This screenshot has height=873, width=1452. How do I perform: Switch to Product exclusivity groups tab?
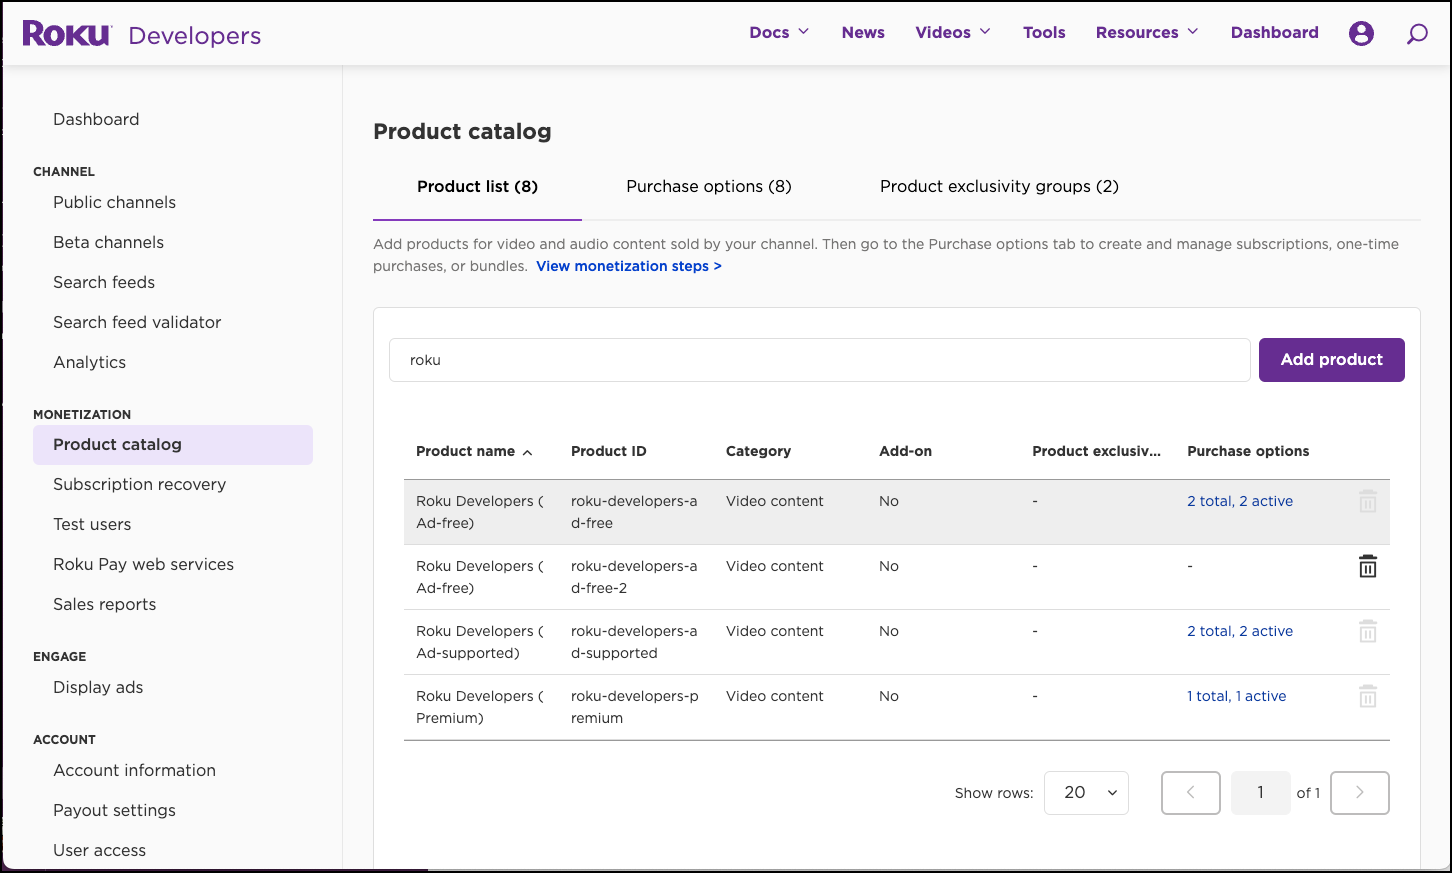(x=998, y=187)
